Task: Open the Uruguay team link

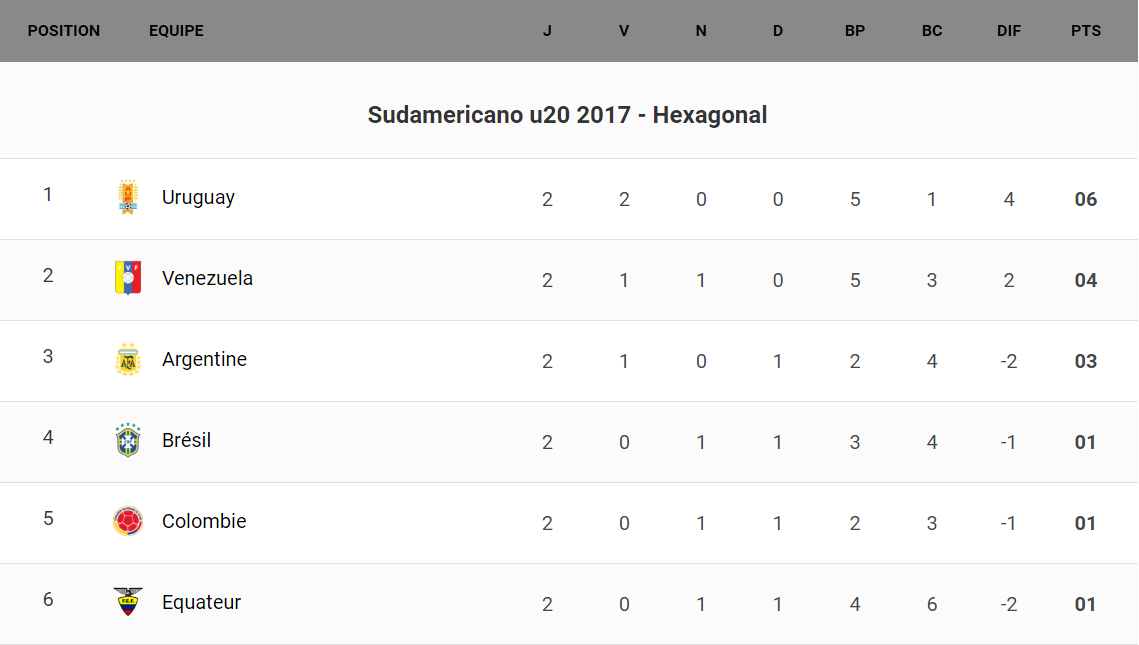Action: pos(198,197)
